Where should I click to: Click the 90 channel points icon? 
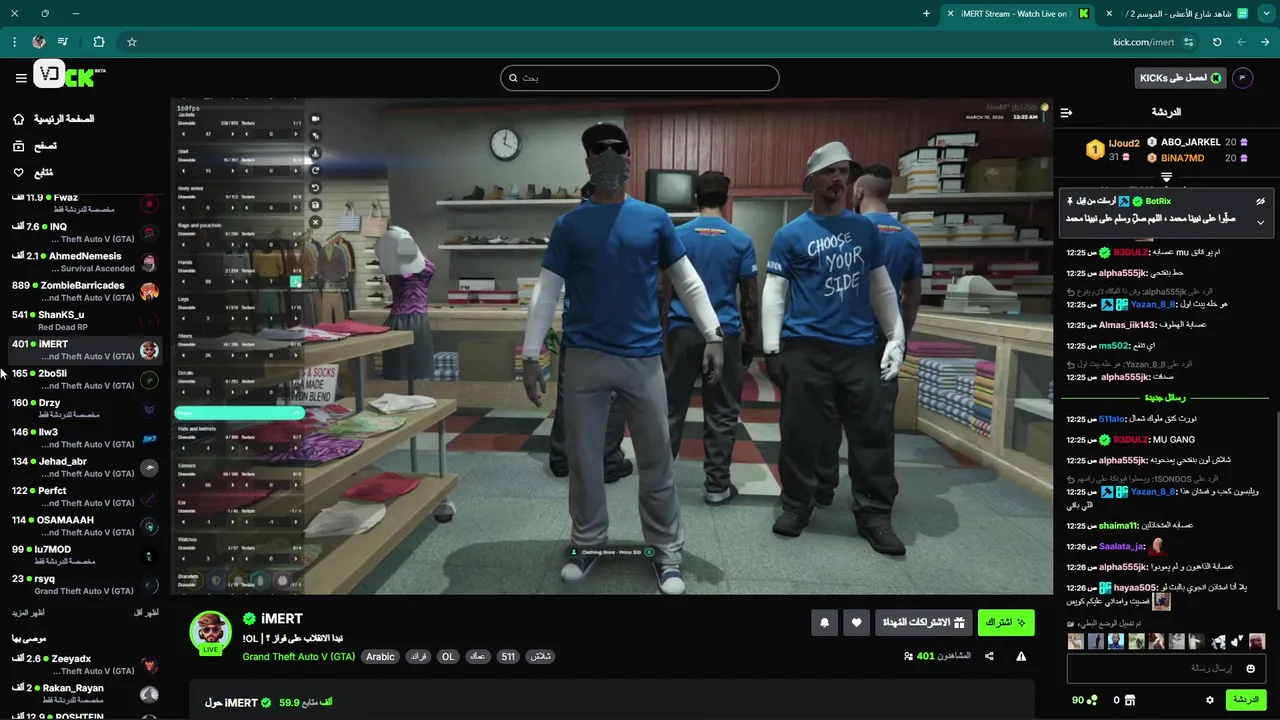click(x=1092, y=700)
